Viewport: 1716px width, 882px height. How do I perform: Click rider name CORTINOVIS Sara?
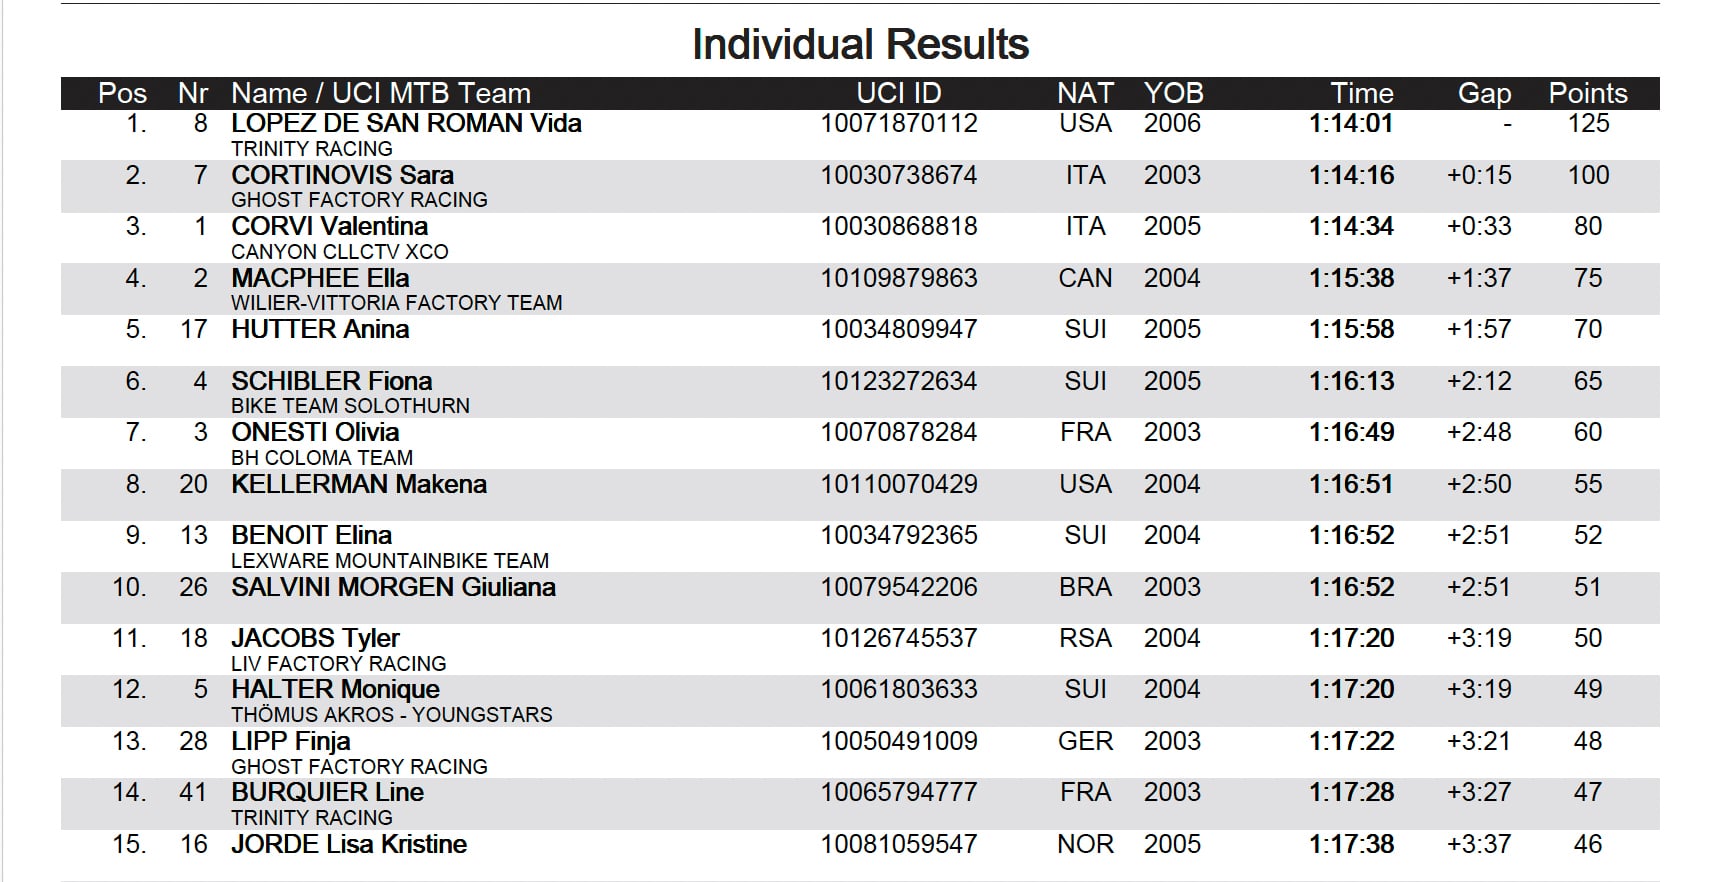342,175
